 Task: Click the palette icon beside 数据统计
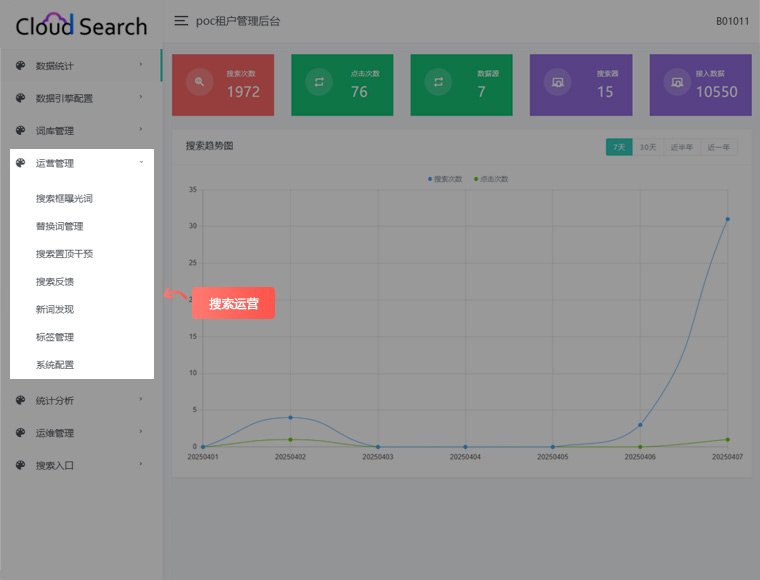point(20,66)
